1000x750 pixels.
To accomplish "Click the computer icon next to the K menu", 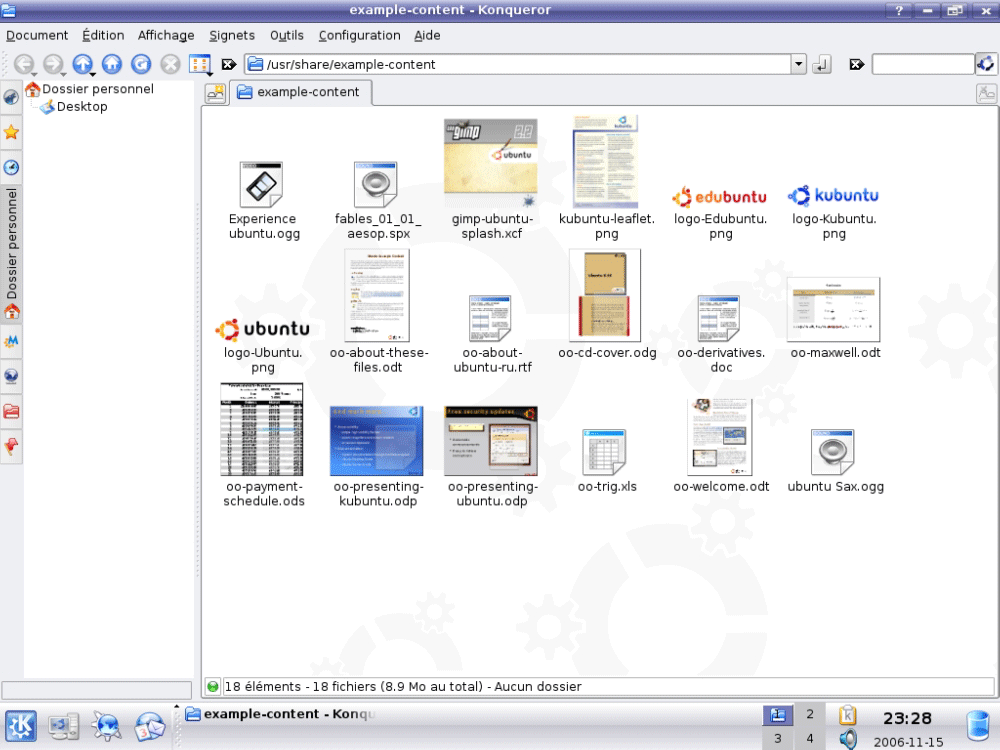I will [64, 726].
